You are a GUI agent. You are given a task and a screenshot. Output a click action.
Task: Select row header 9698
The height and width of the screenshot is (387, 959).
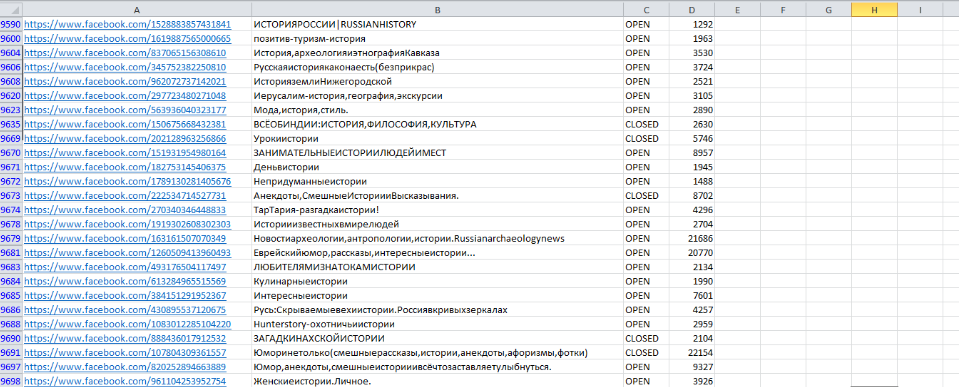click(x=11, y=381)
